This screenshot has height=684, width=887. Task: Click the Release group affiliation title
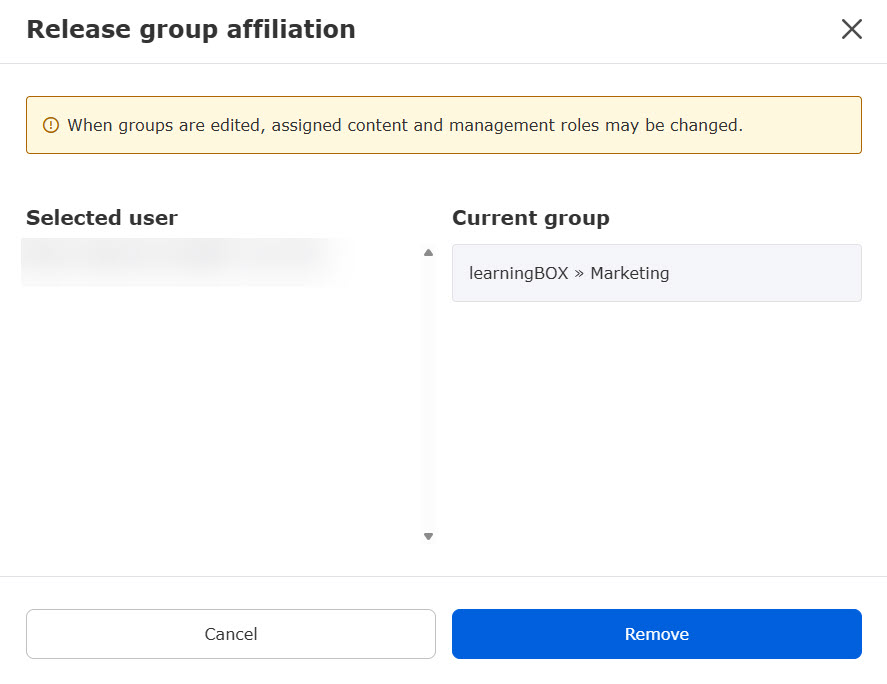pyautogui.click(x=191, y=30)
